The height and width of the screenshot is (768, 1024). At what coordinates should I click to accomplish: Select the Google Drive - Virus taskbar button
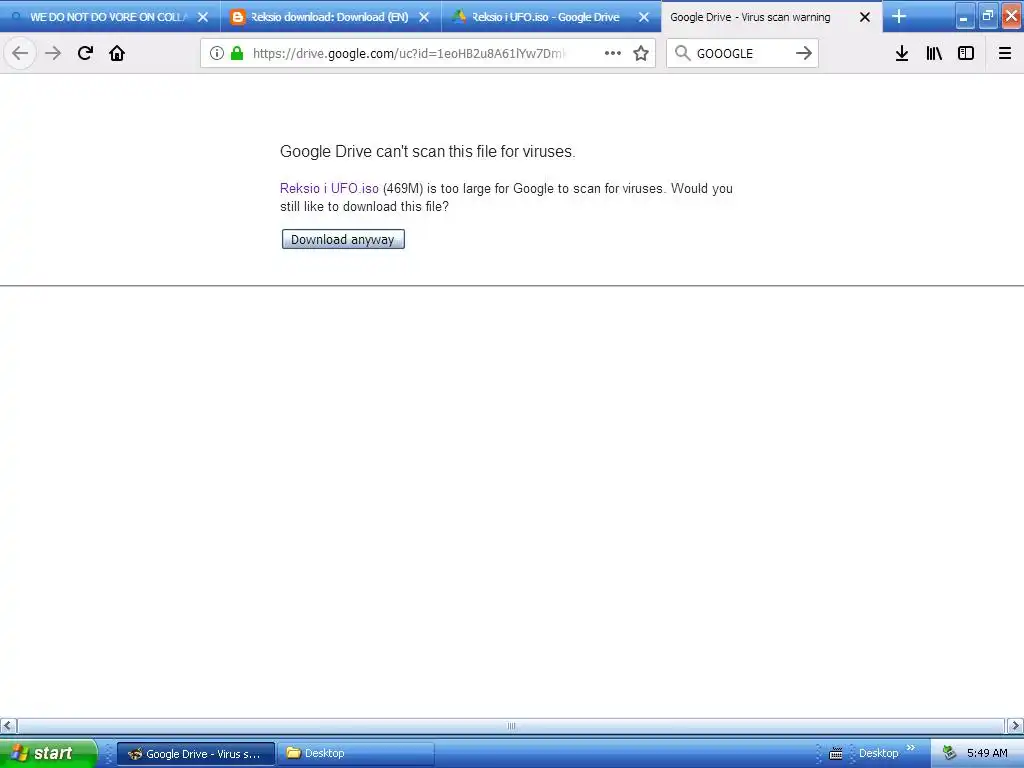click(x=196, y=754)
